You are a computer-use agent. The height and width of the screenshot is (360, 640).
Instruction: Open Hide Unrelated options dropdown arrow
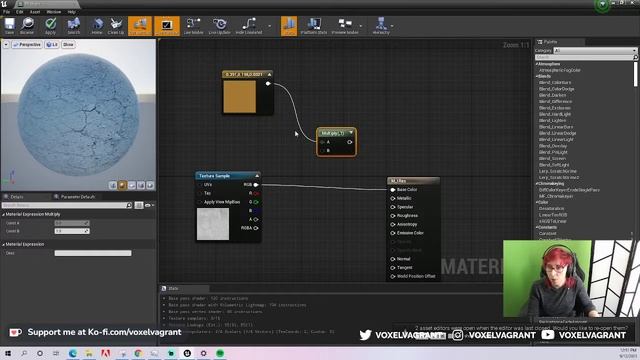(x=269, y=26)
